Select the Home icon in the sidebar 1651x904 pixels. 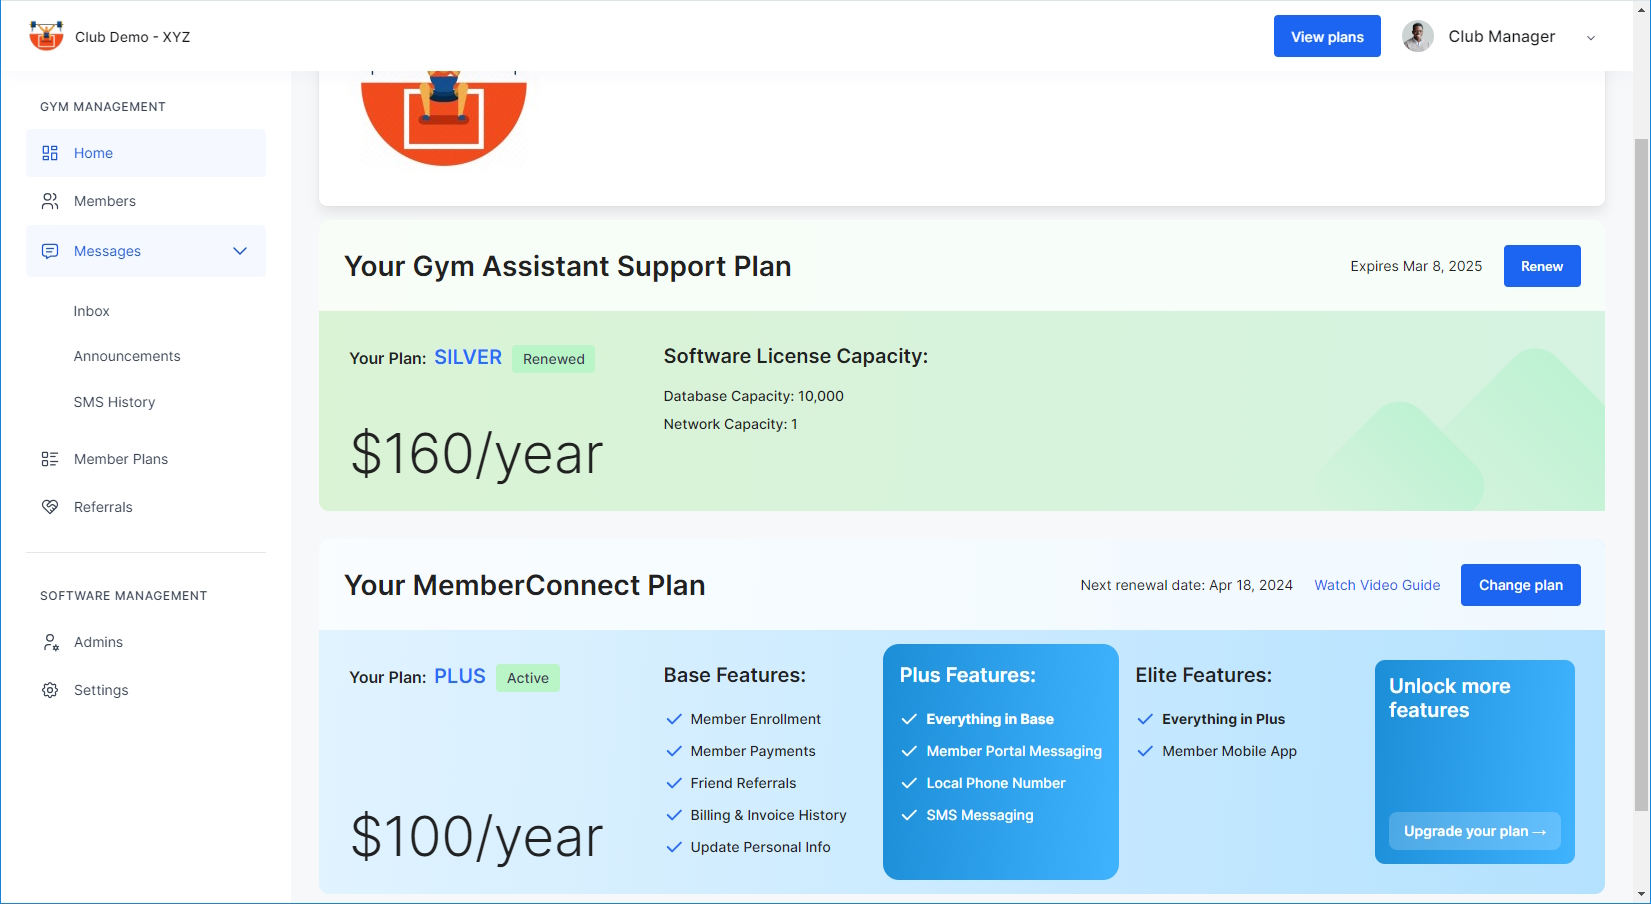[x=49, y=152]
